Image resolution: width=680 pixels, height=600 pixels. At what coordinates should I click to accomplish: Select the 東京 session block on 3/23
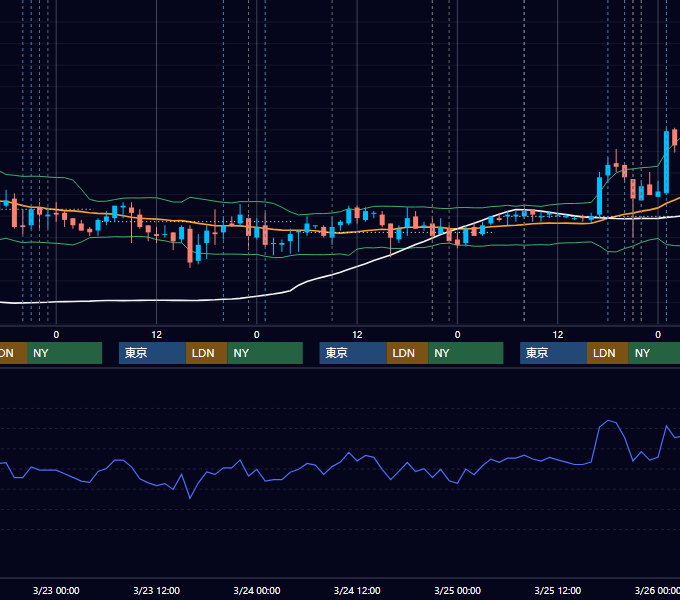pyautogui.click(x=152, y=353)
